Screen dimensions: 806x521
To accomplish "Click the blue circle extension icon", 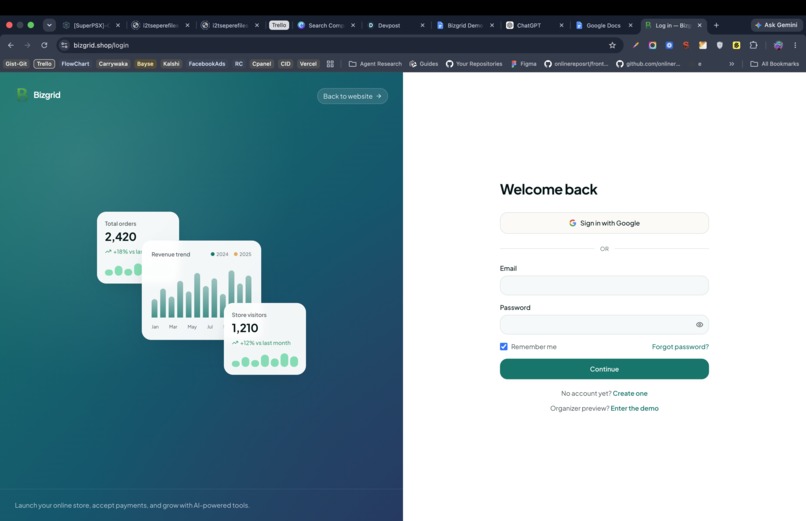I will (x=669, y=45).
